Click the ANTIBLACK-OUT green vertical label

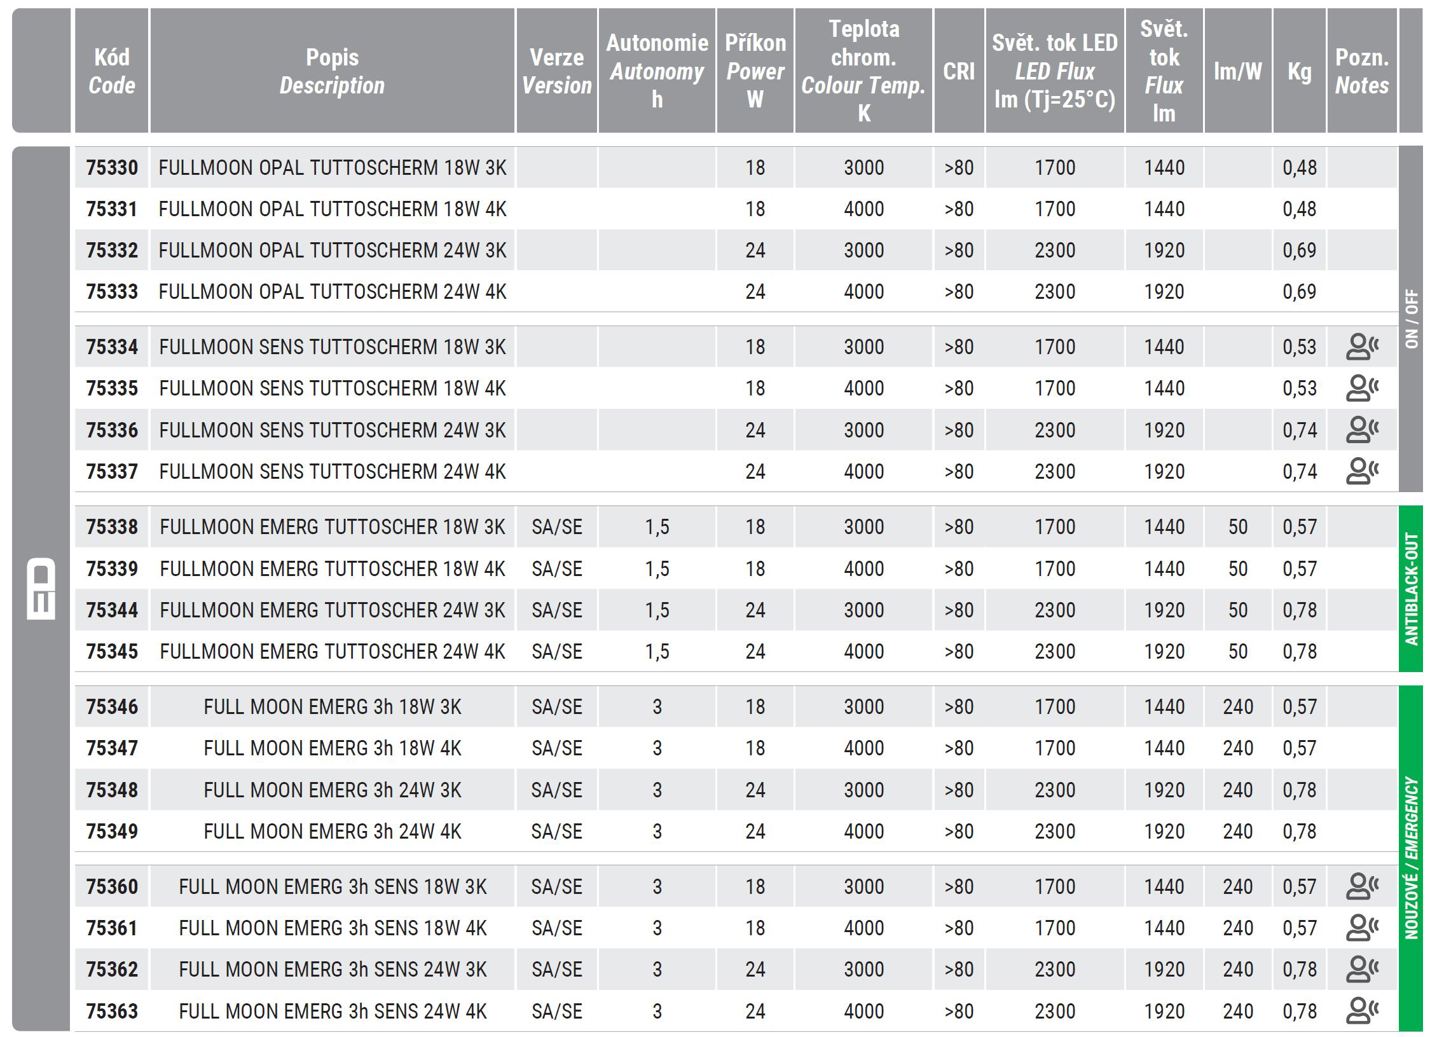pos(1411,588)
